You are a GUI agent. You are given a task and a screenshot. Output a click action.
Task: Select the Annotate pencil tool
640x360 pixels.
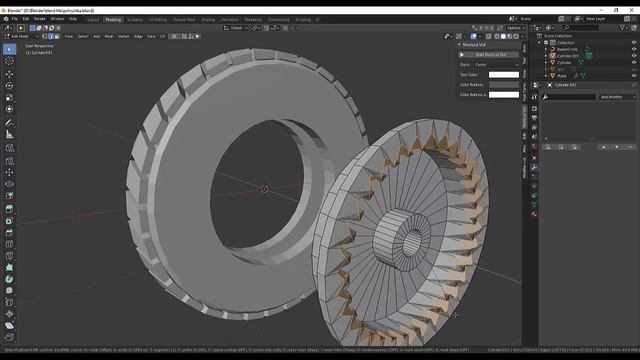click(x=9, y=122)
